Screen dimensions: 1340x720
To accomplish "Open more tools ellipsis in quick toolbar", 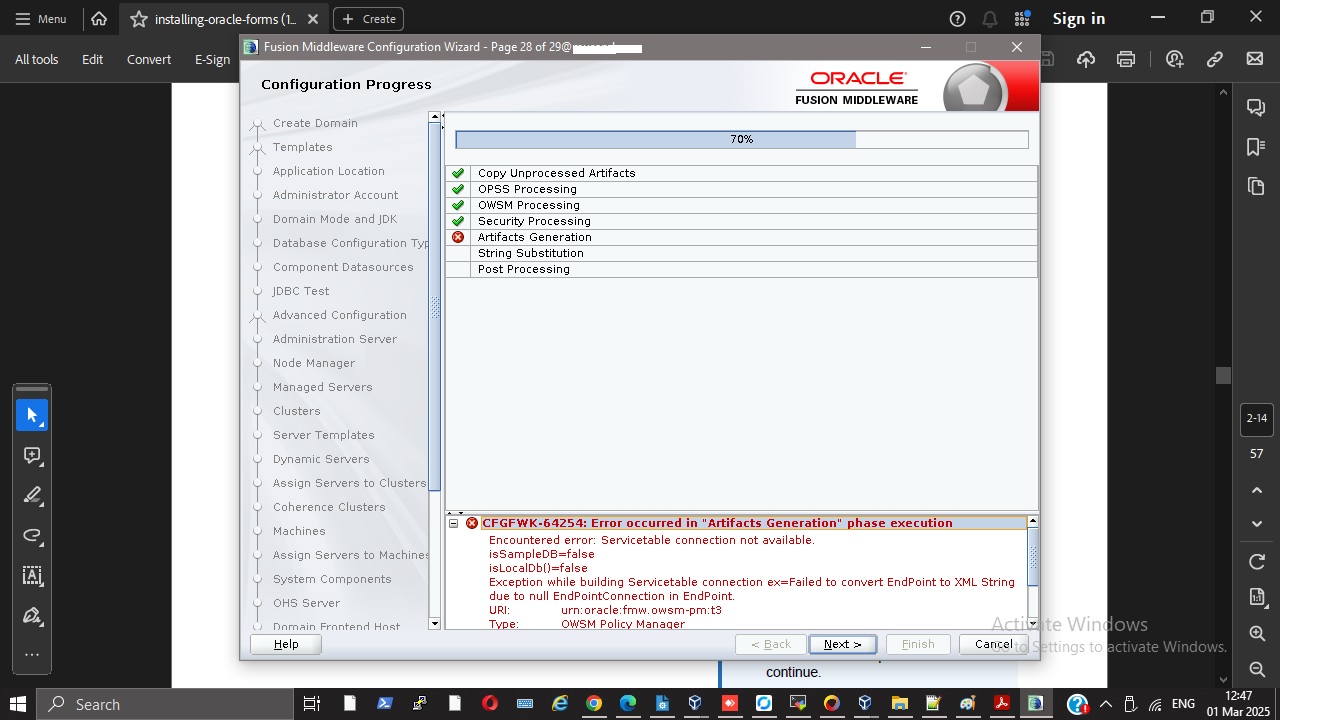I will click(x=32, y=656).
